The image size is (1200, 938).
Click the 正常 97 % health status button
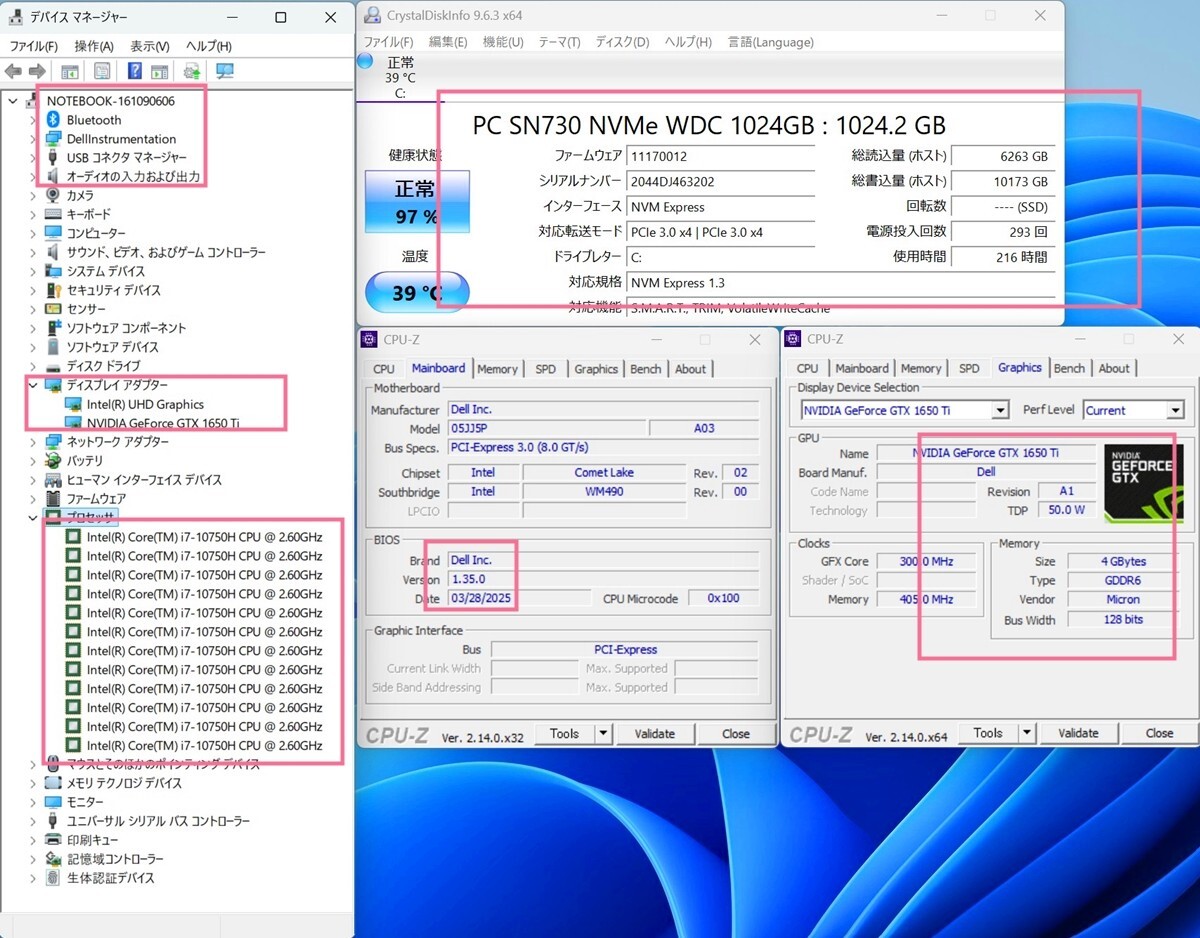pos(417,201)
